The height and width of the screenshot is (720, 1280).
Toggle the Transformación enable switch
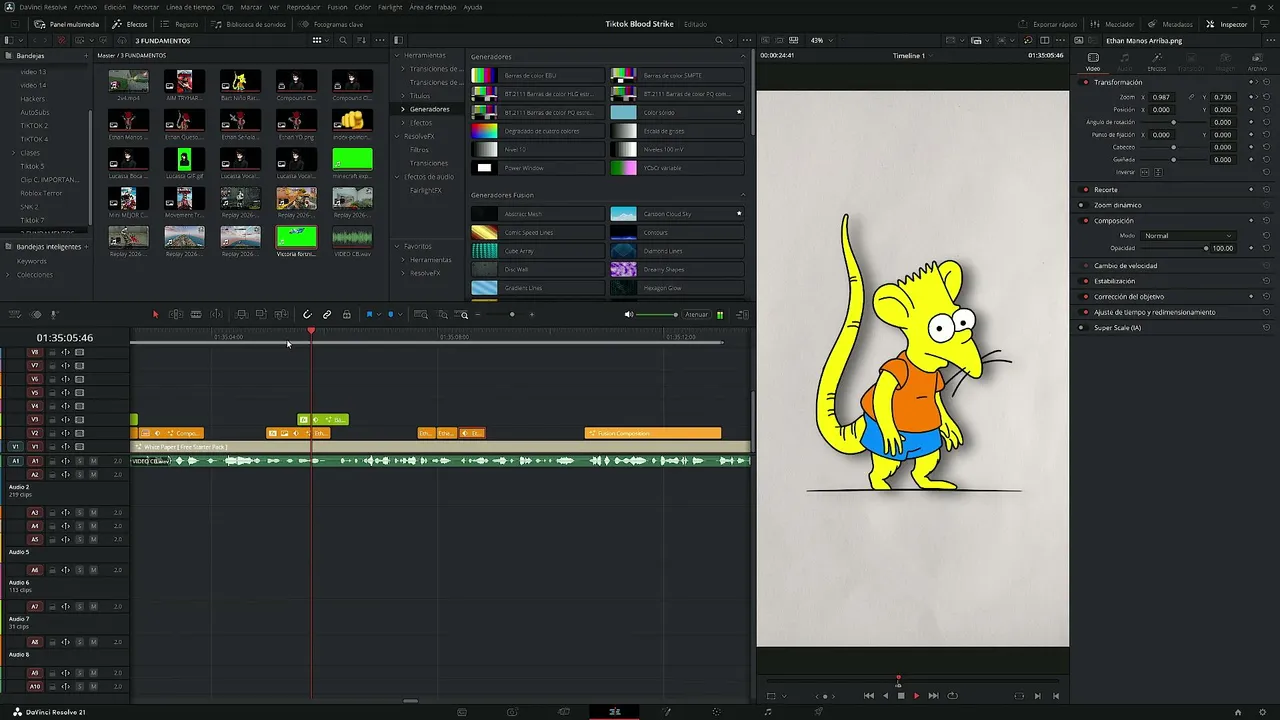pos(1085,82)
